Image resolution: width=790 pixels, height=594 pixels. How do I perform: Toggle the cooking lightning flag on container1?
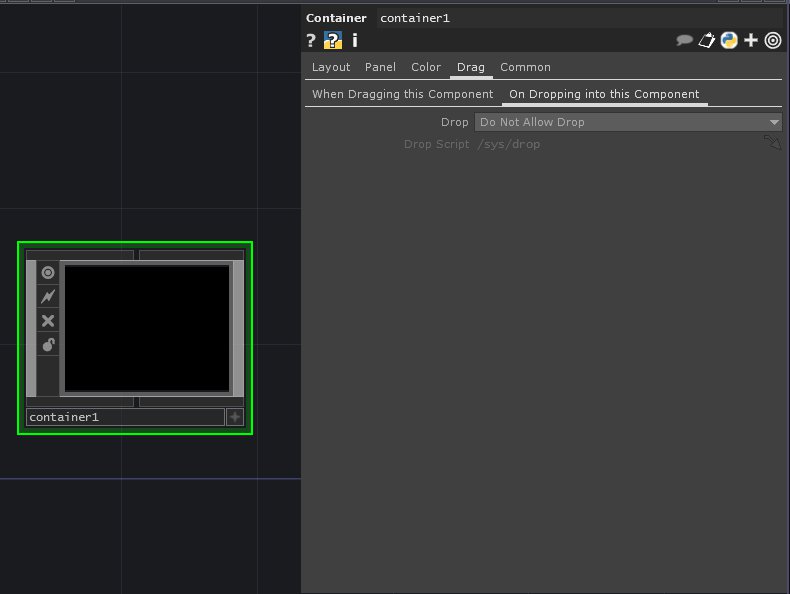tap(48, 296)
